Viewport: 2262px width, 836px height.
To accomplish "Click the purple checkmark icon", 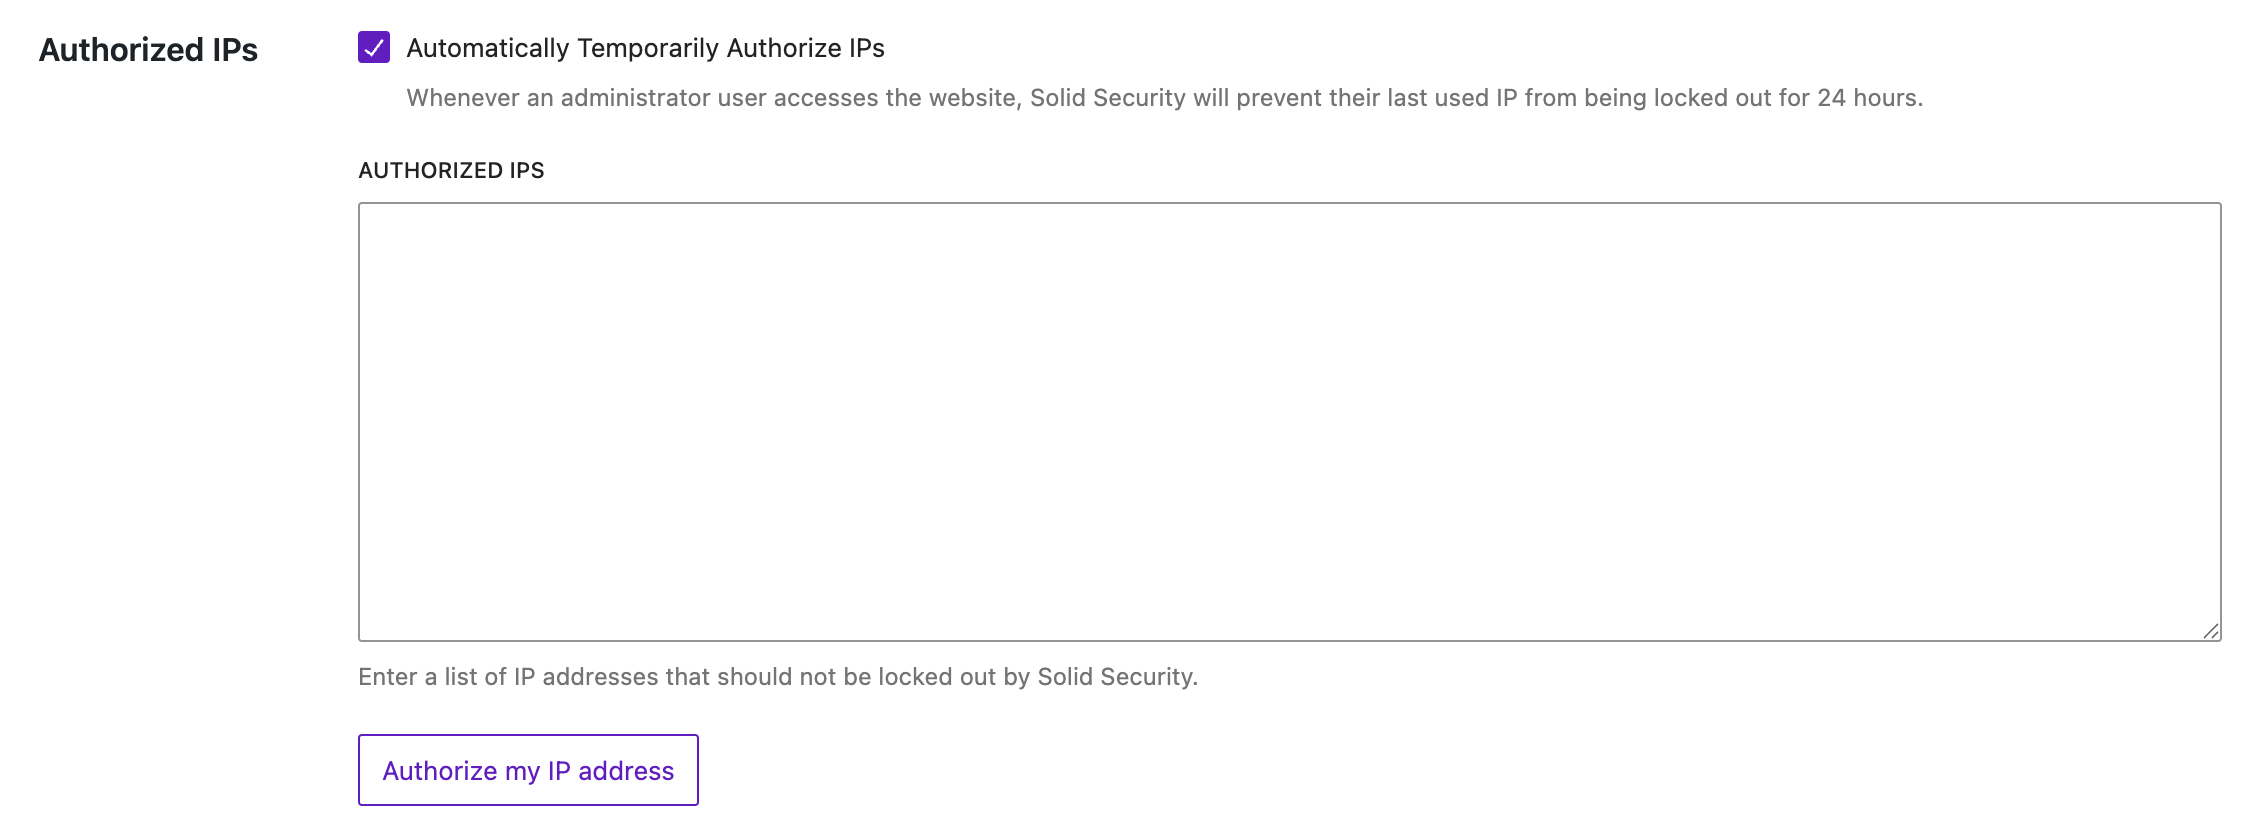I will pos(374,47).
